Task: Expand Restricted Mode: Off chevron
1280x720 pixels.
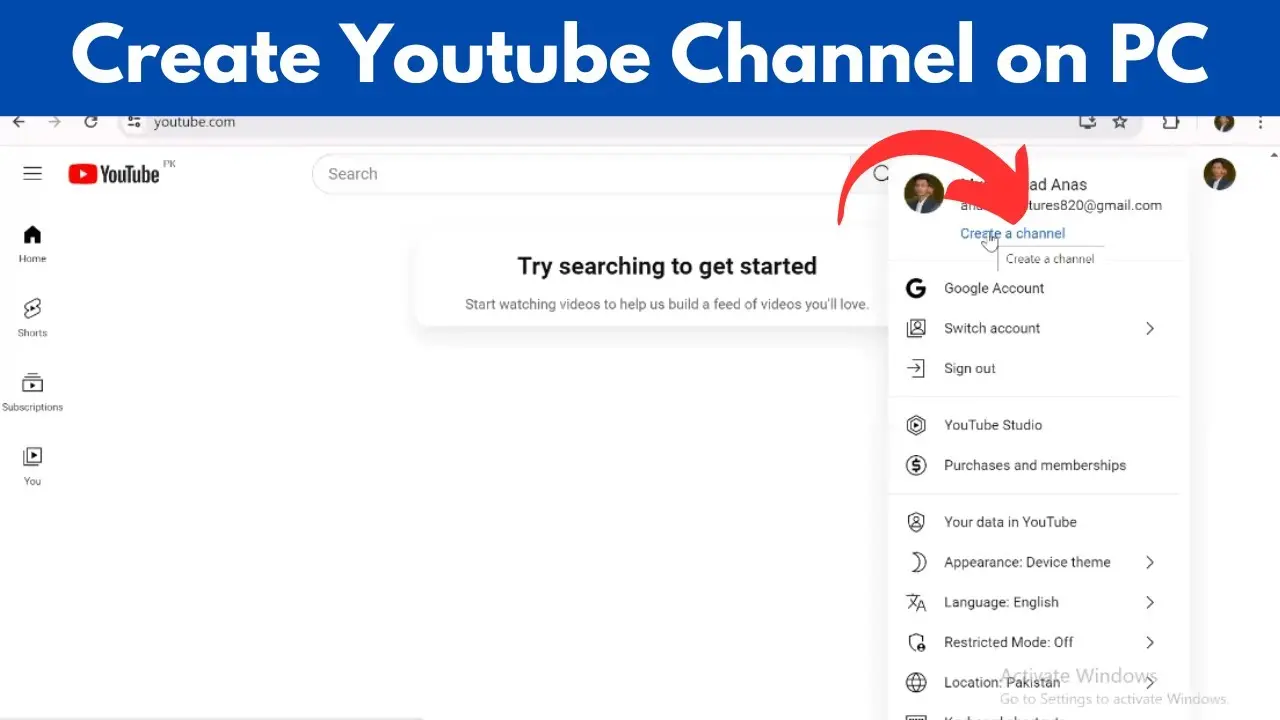Action: pos(1150,642)
